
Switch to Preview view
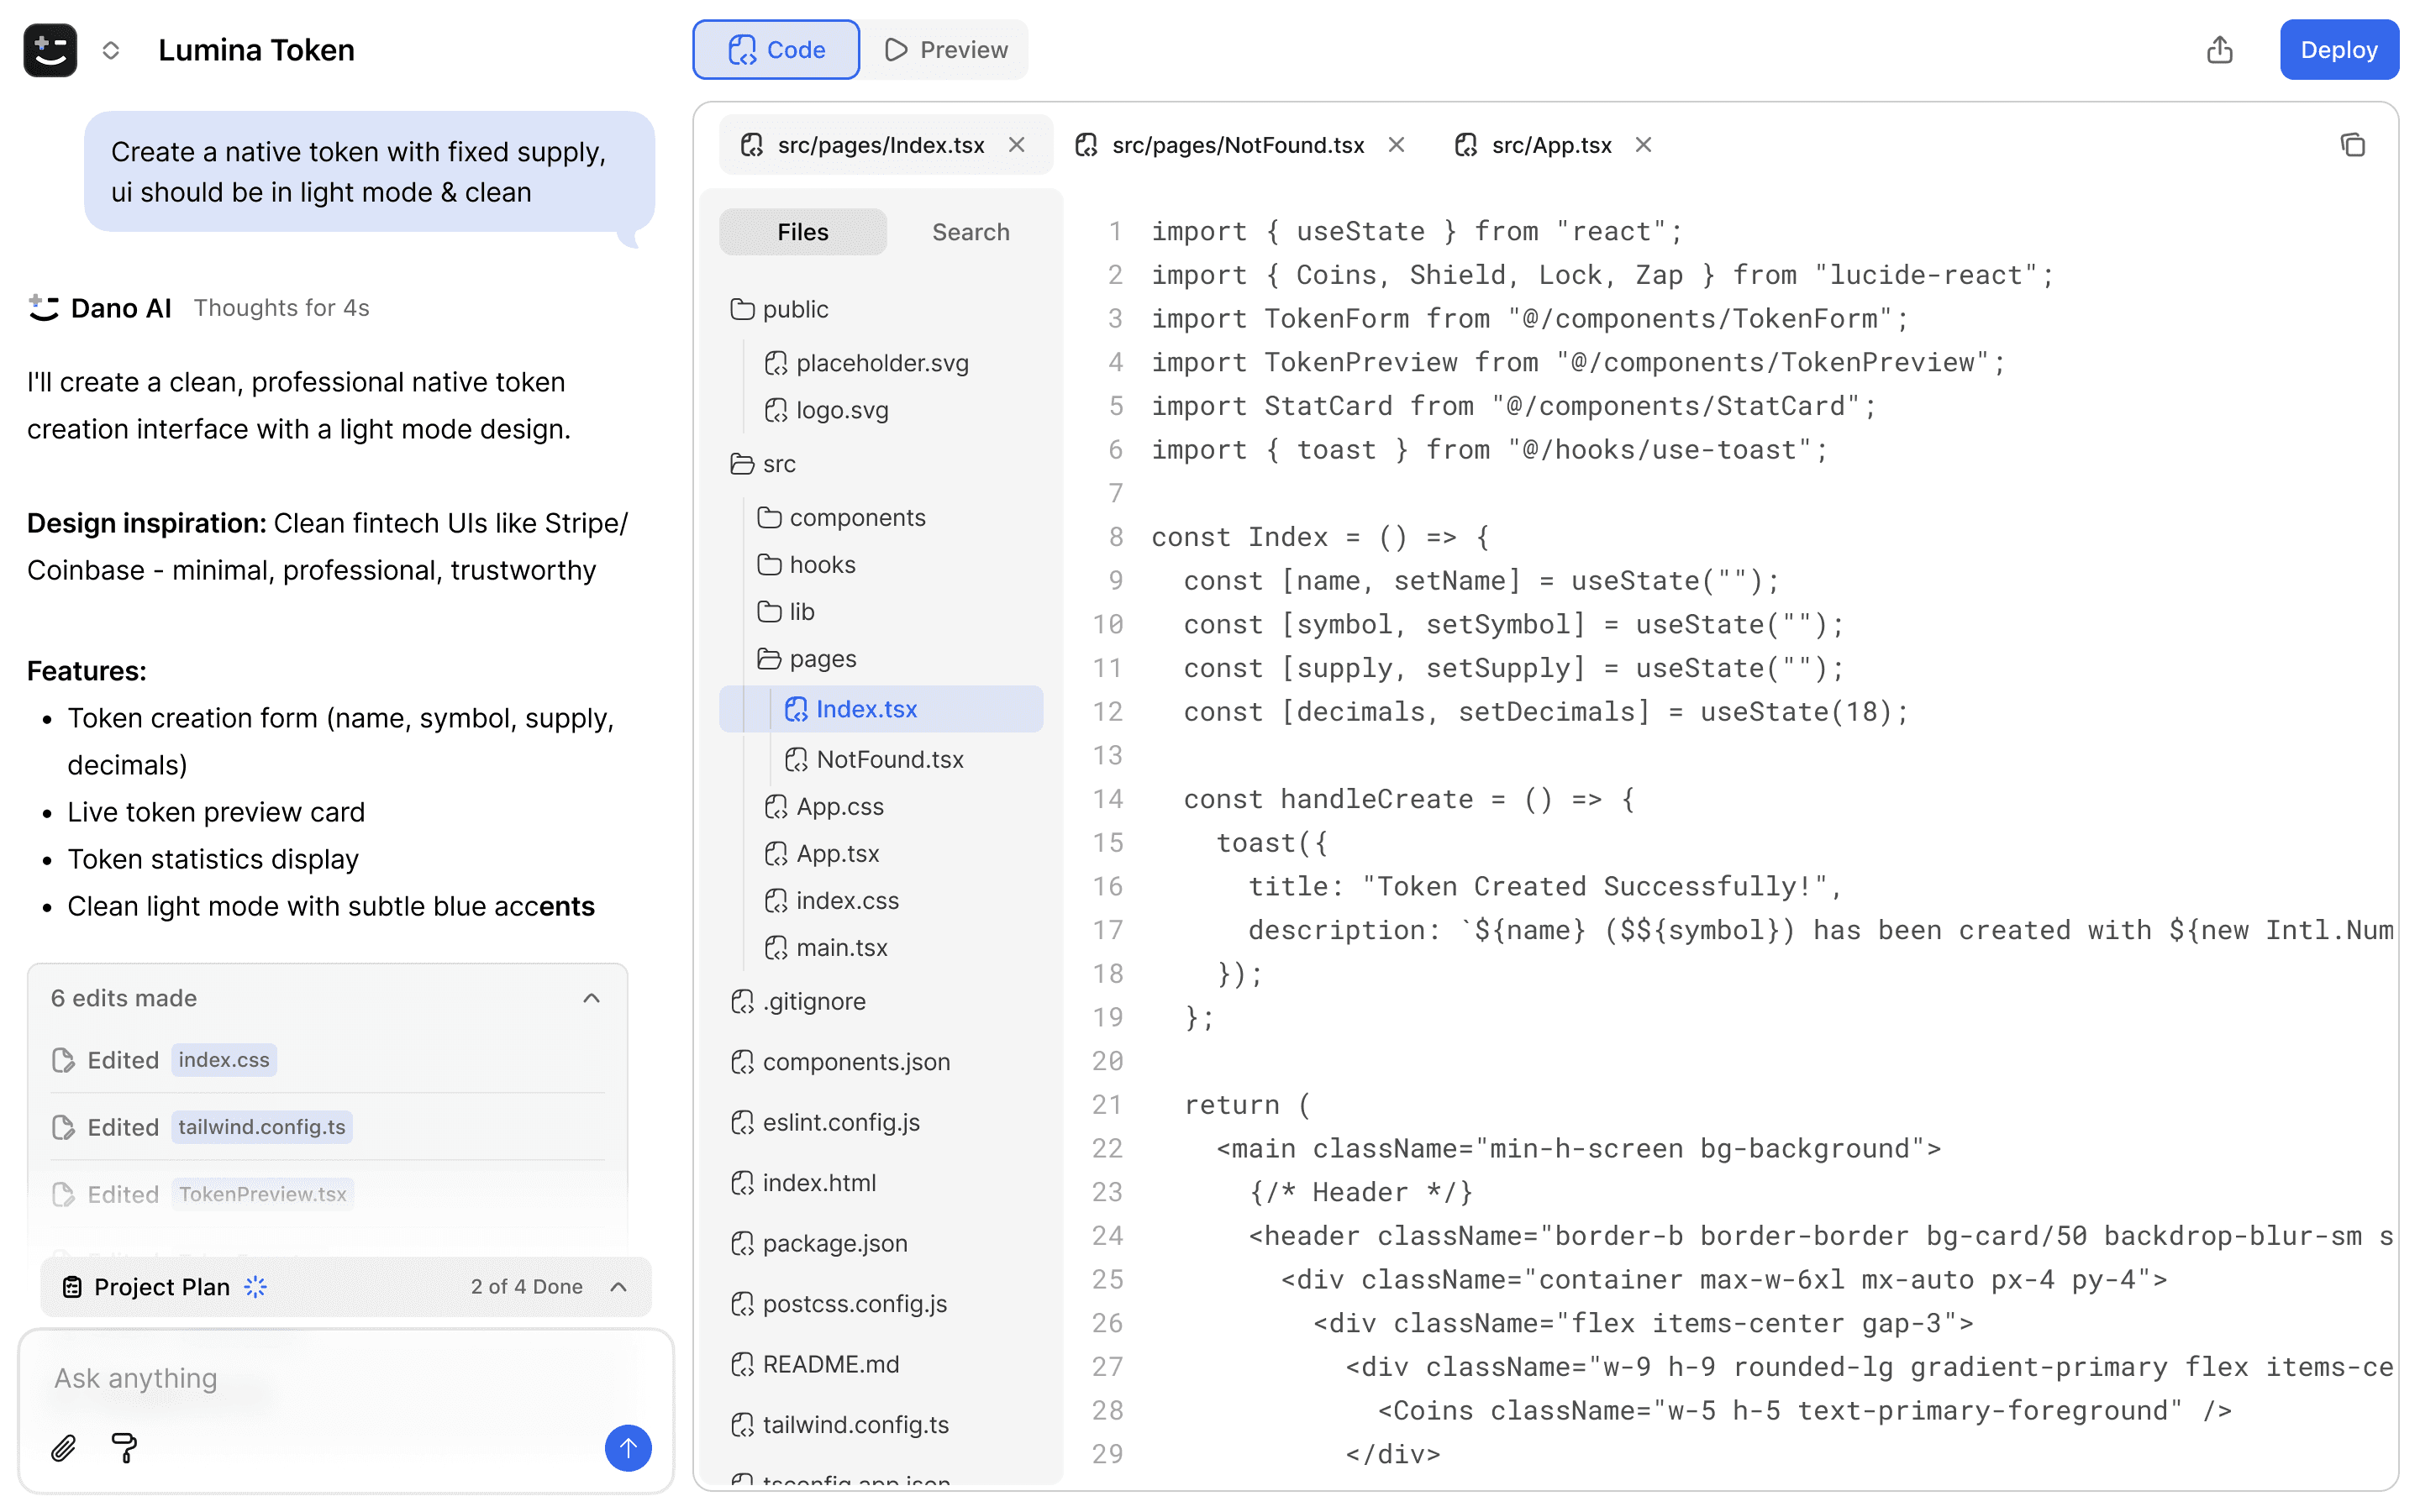coord(946,50)
